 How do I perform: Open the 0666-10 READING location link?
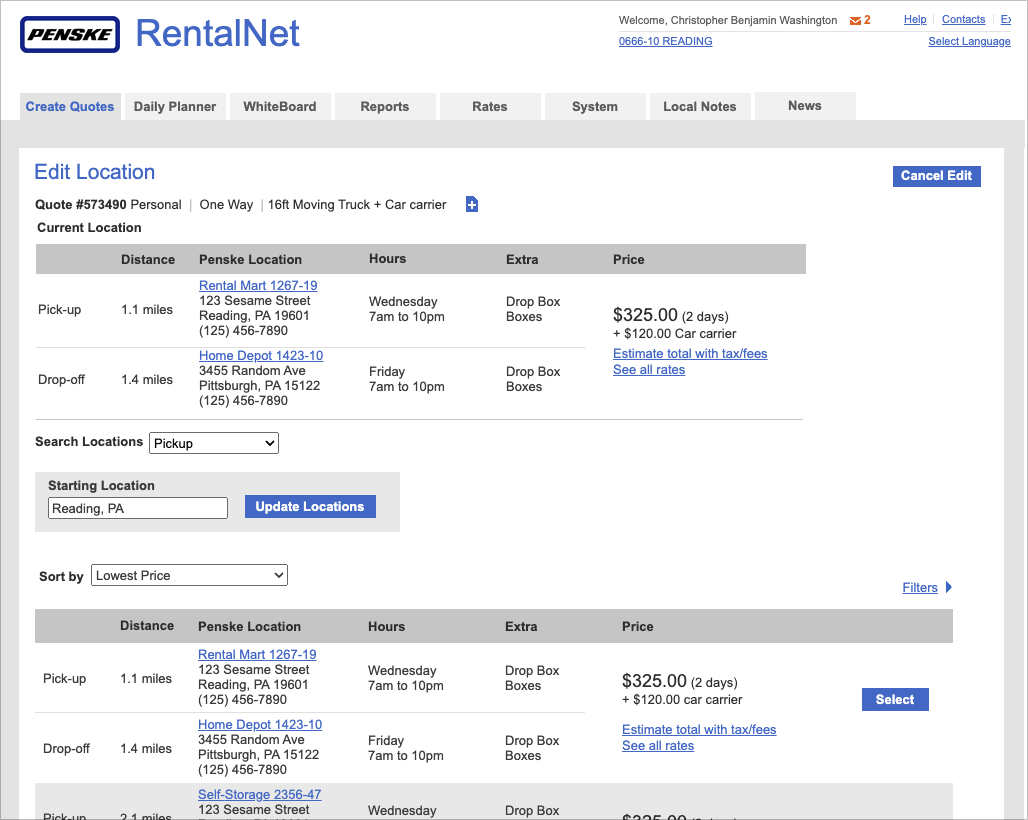pyautogui.click(x=665, y=42)
